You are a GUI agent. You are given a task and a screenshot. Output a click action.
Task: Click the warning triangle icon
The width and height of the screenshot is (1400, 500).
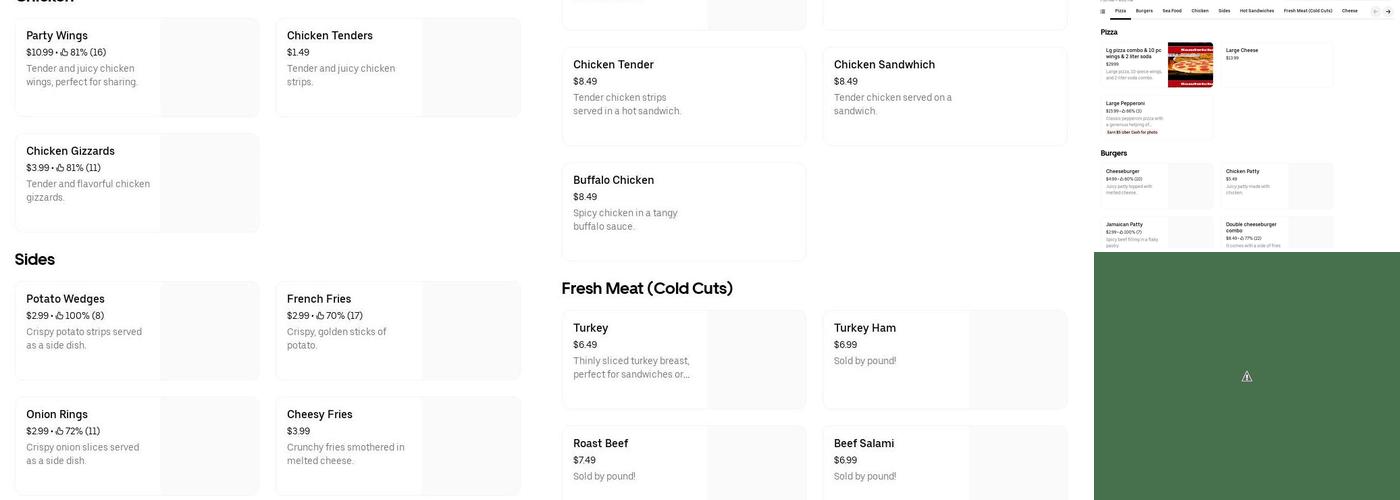[x=1247, y=377]
